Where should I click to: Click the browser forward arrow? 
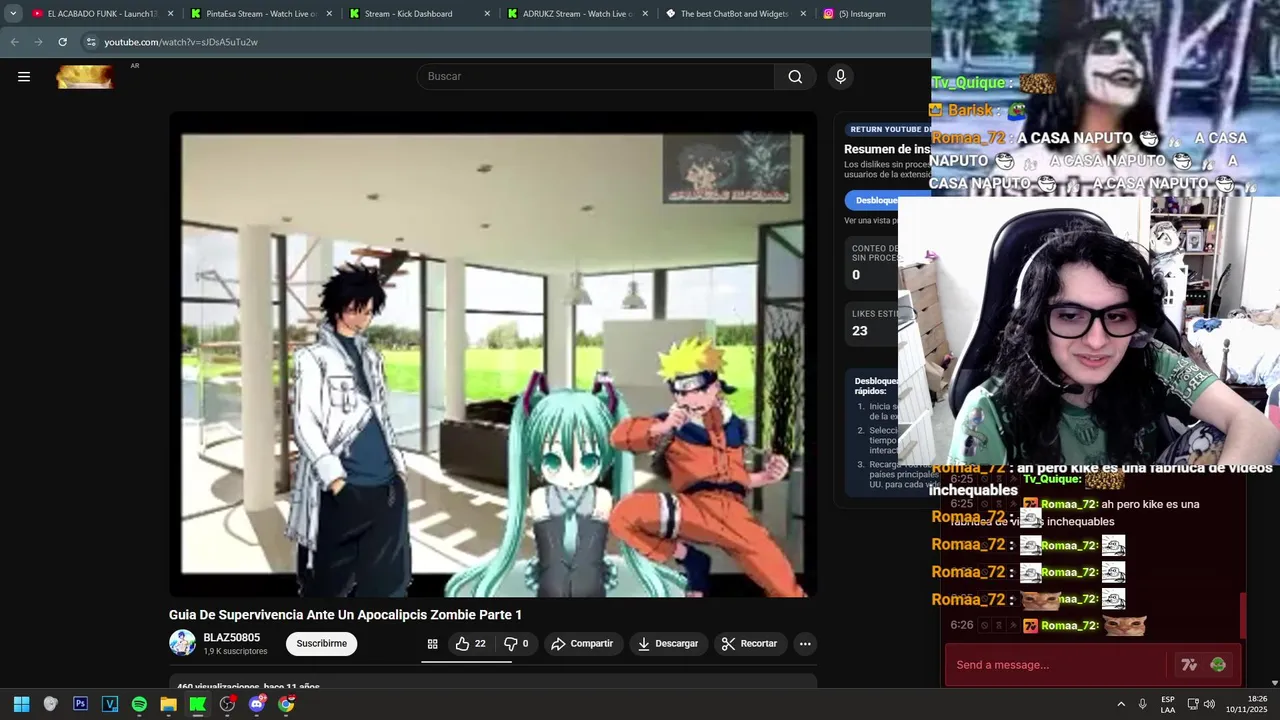pos(38,42)
